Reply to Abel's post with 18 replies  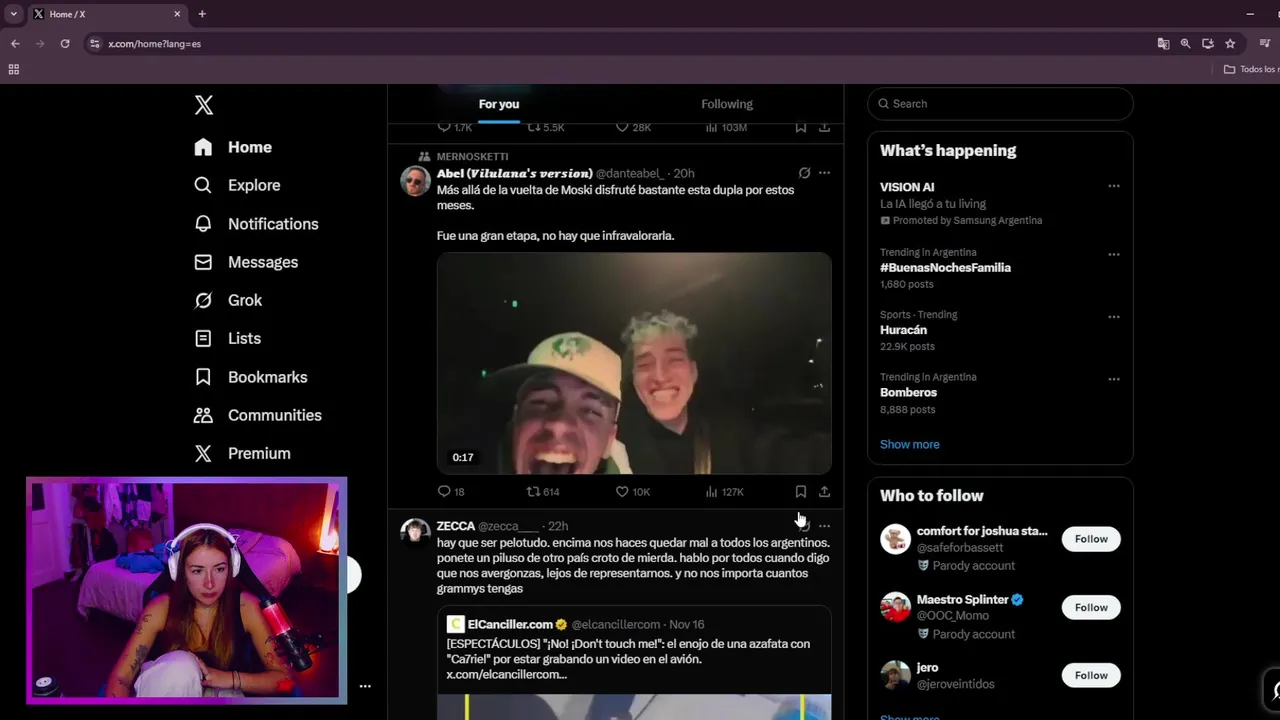pyautogui.click(x=451, y=492)
